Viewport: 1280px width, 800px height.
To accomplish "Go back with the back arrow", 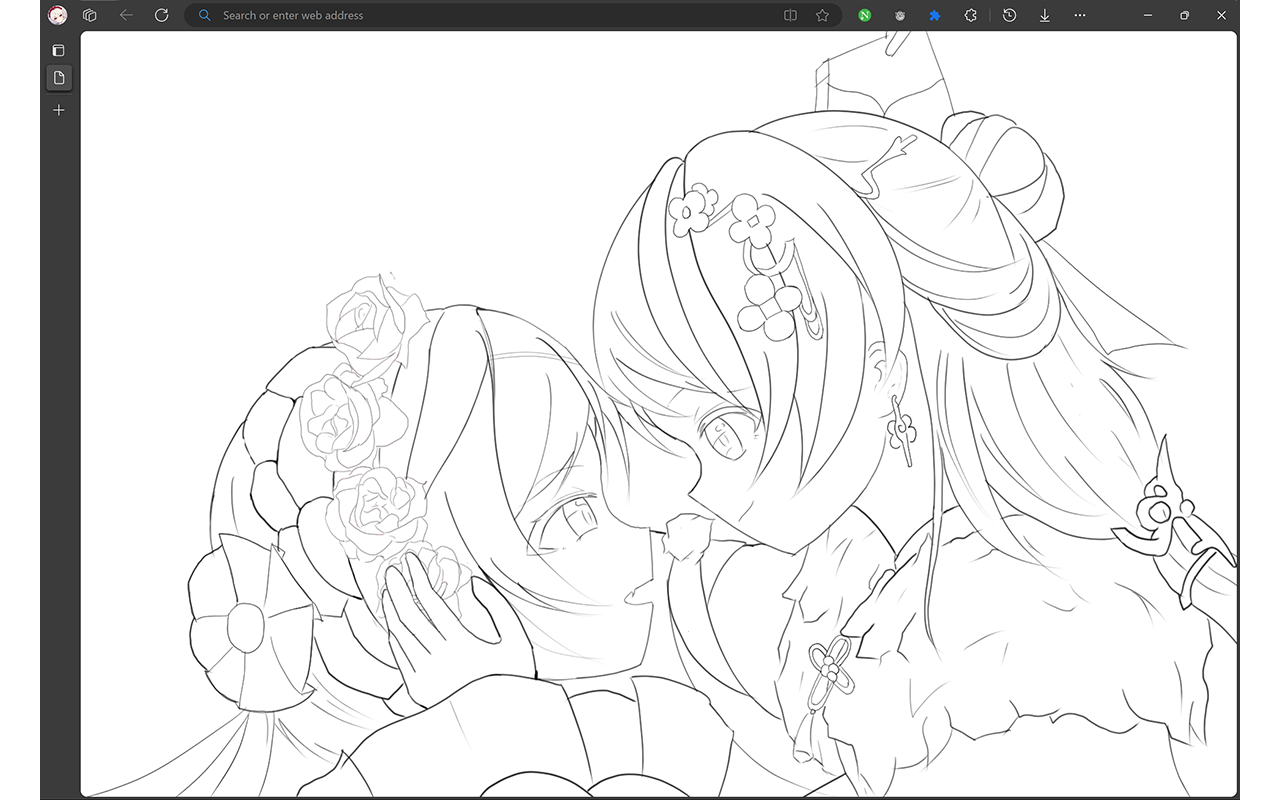I will coord(126,15).
